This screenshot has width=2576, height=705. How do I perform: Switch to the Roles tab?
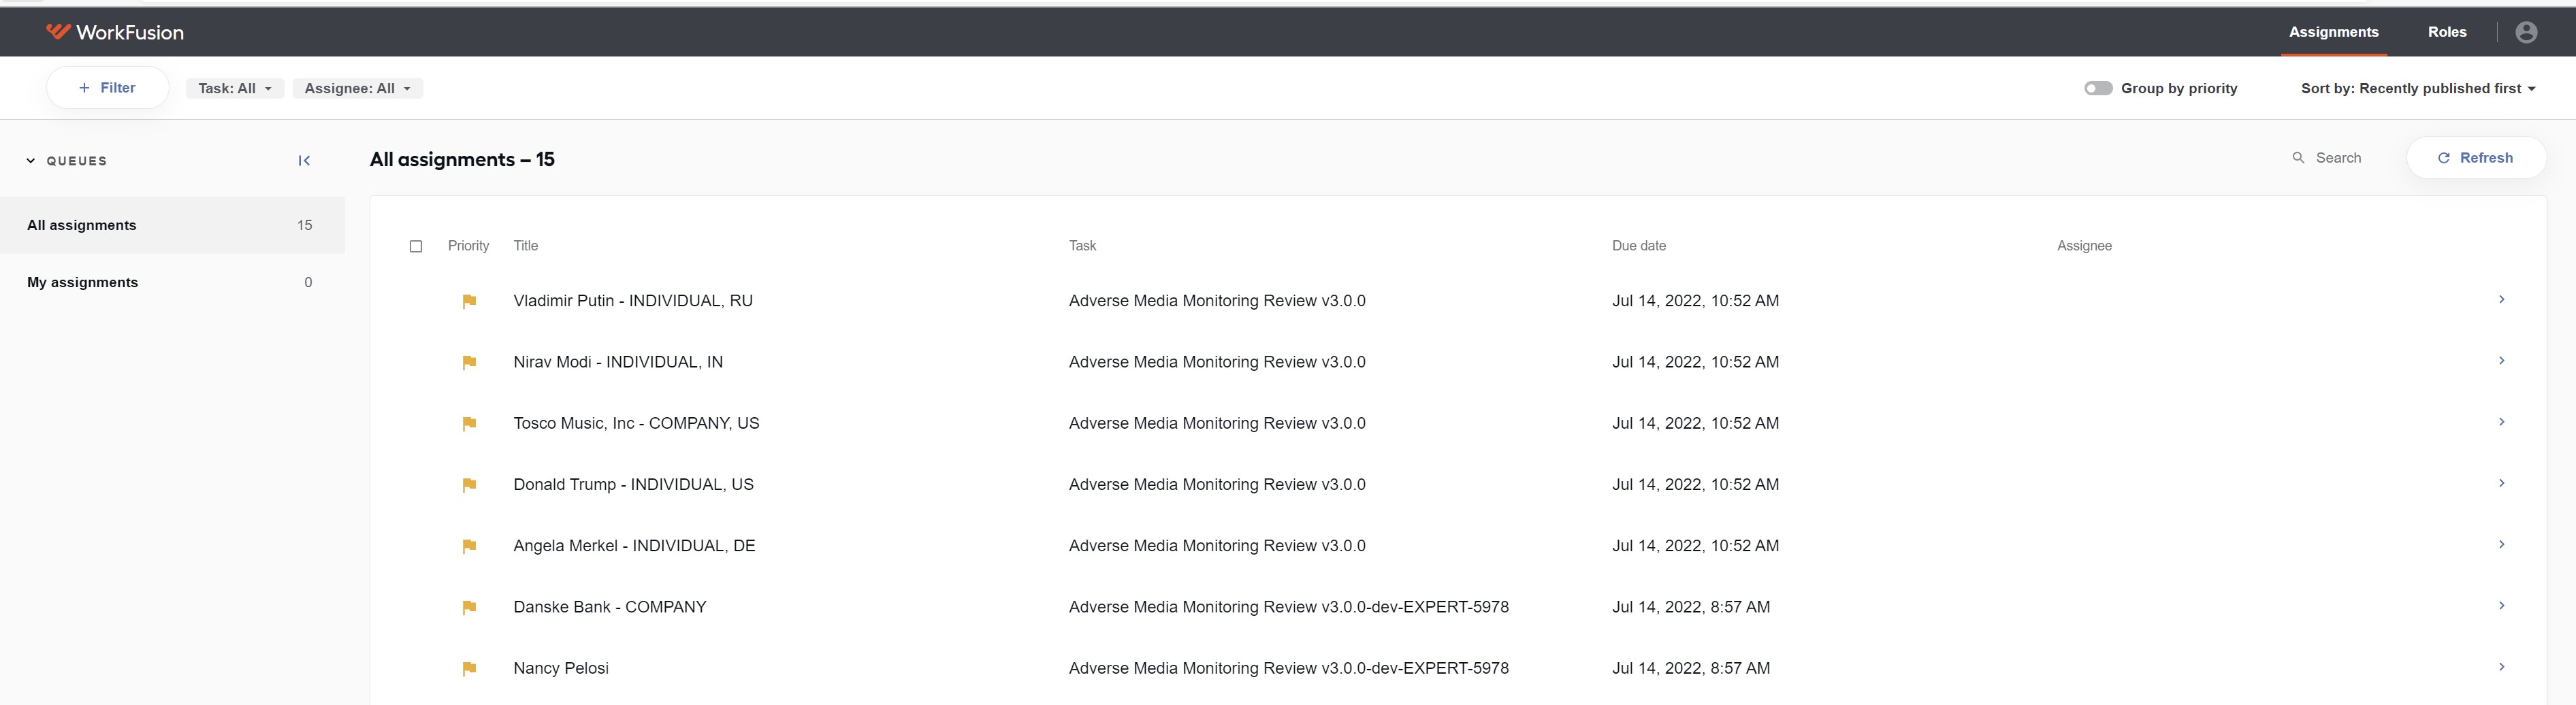coord(2446,32)
